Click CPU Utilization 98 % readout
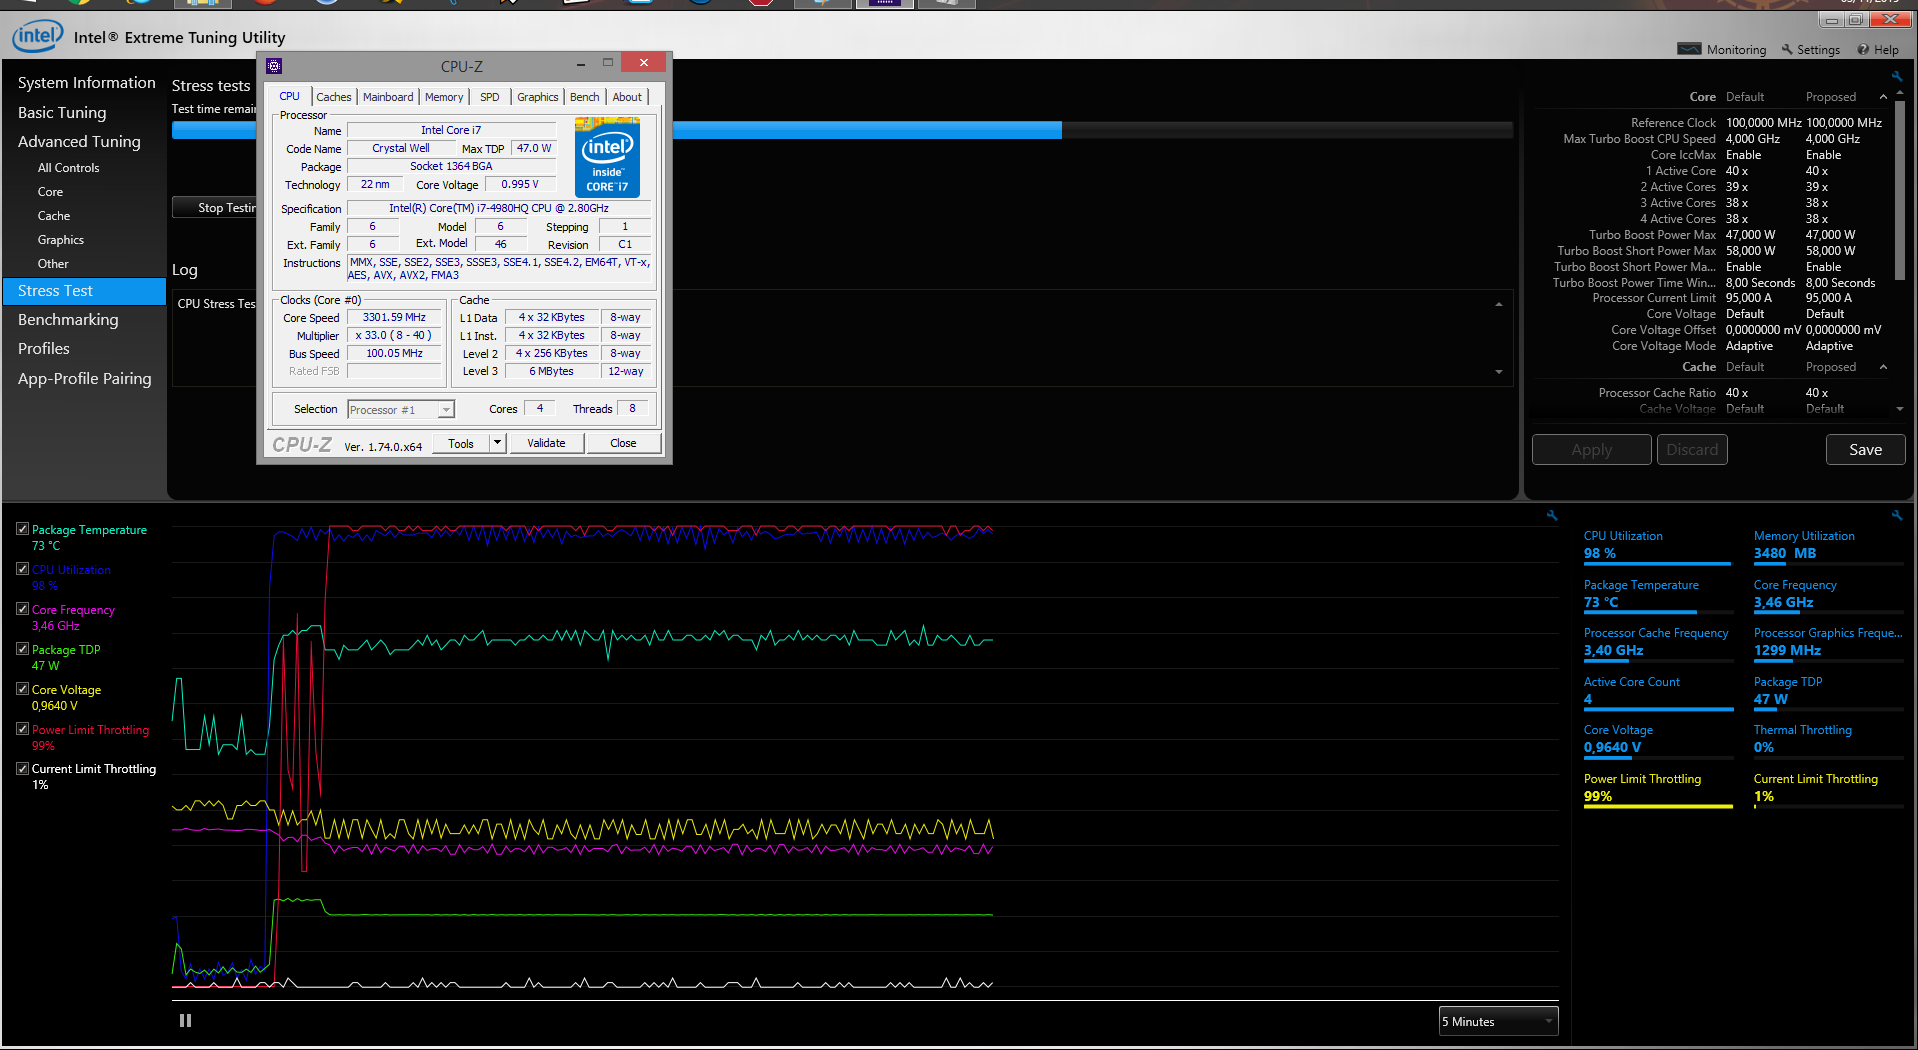 click(x=1600, y=554)
